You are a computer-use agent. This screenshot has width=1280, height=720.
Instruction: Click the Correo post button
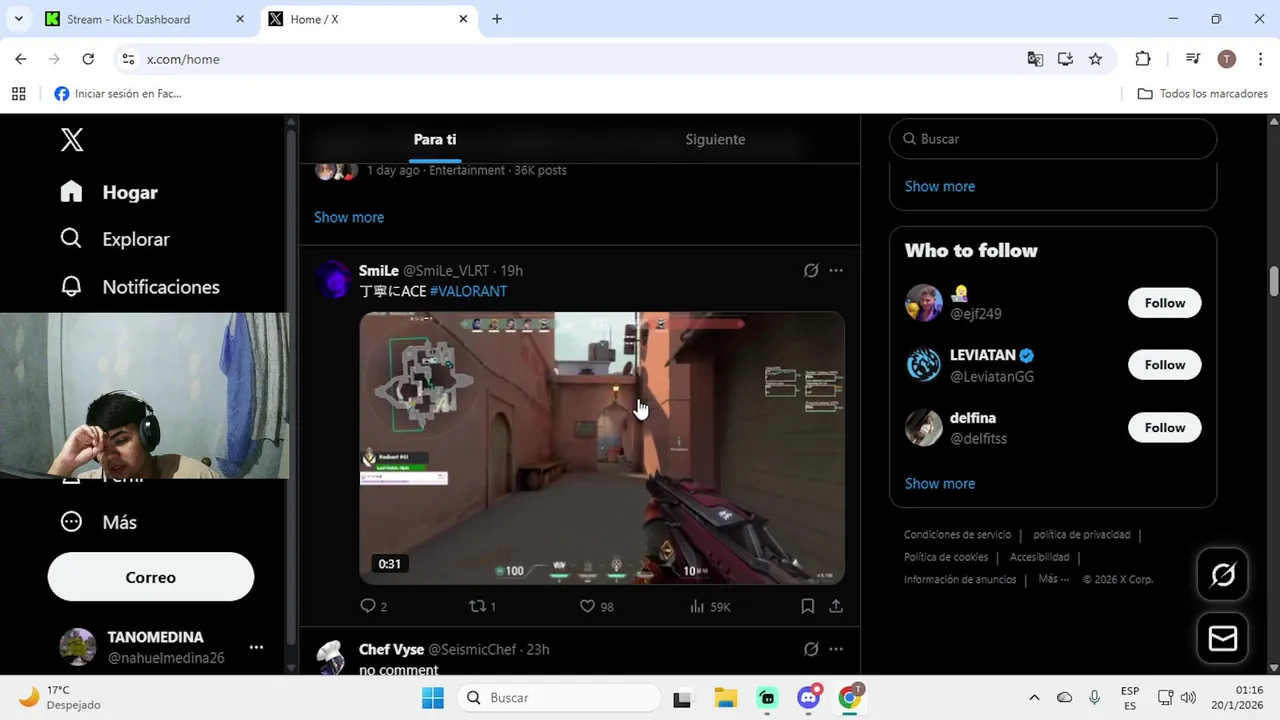click(151, 577)
